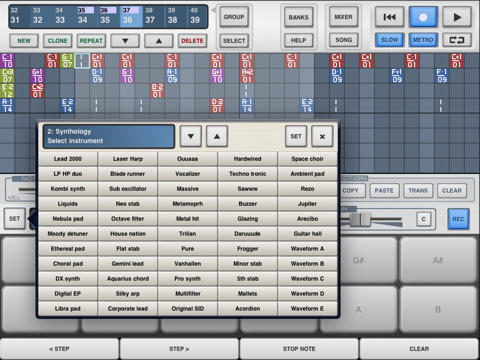Move pattern up with toolbar up arrow
480x360 pixels.
pos(159,41)
